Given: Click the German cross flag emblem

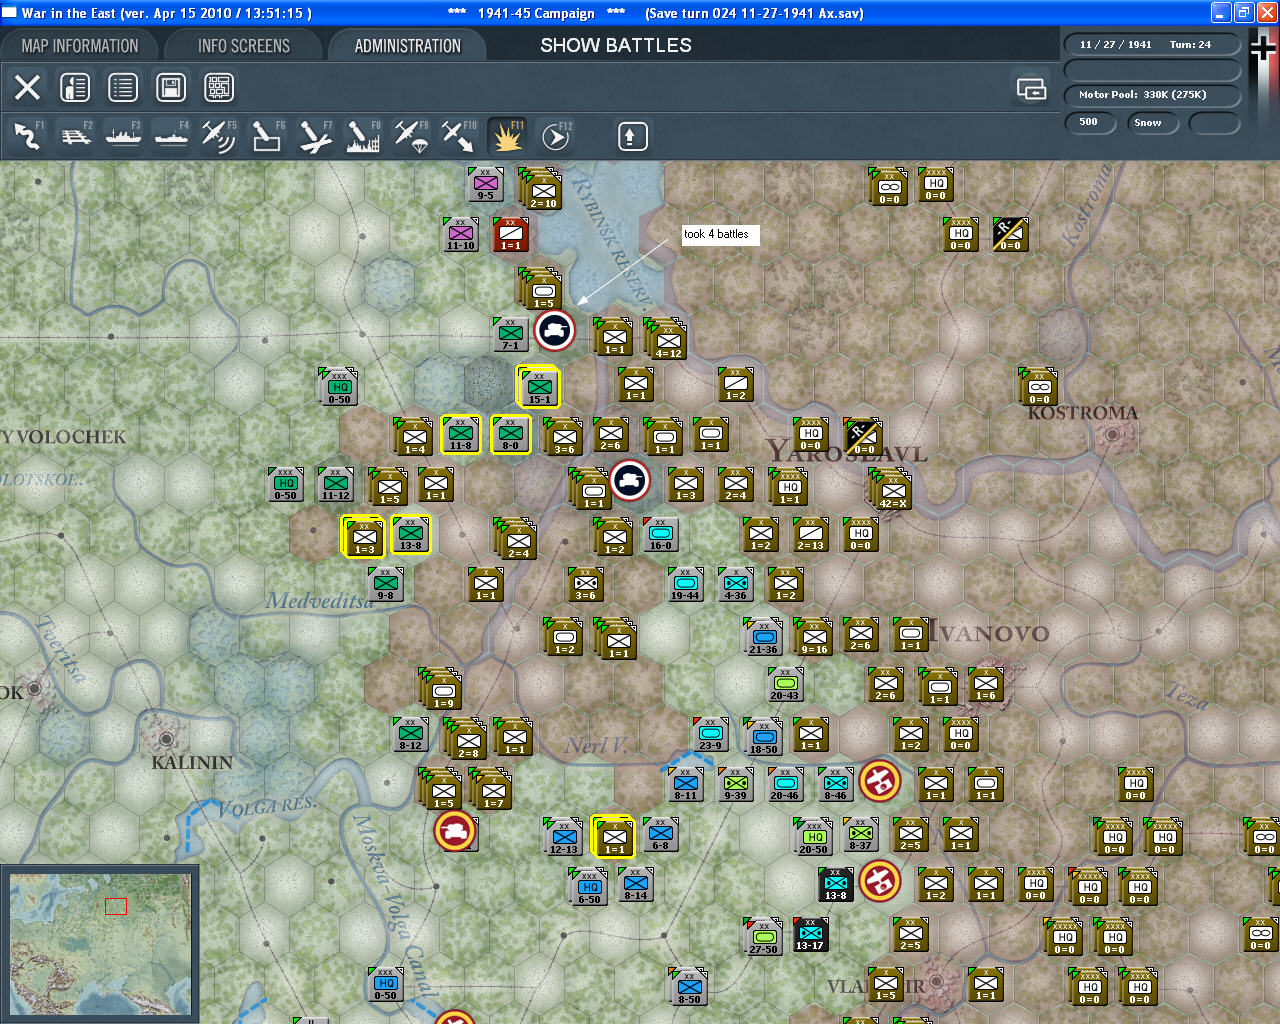Looking at the screenshot, I should [1264, 48].
